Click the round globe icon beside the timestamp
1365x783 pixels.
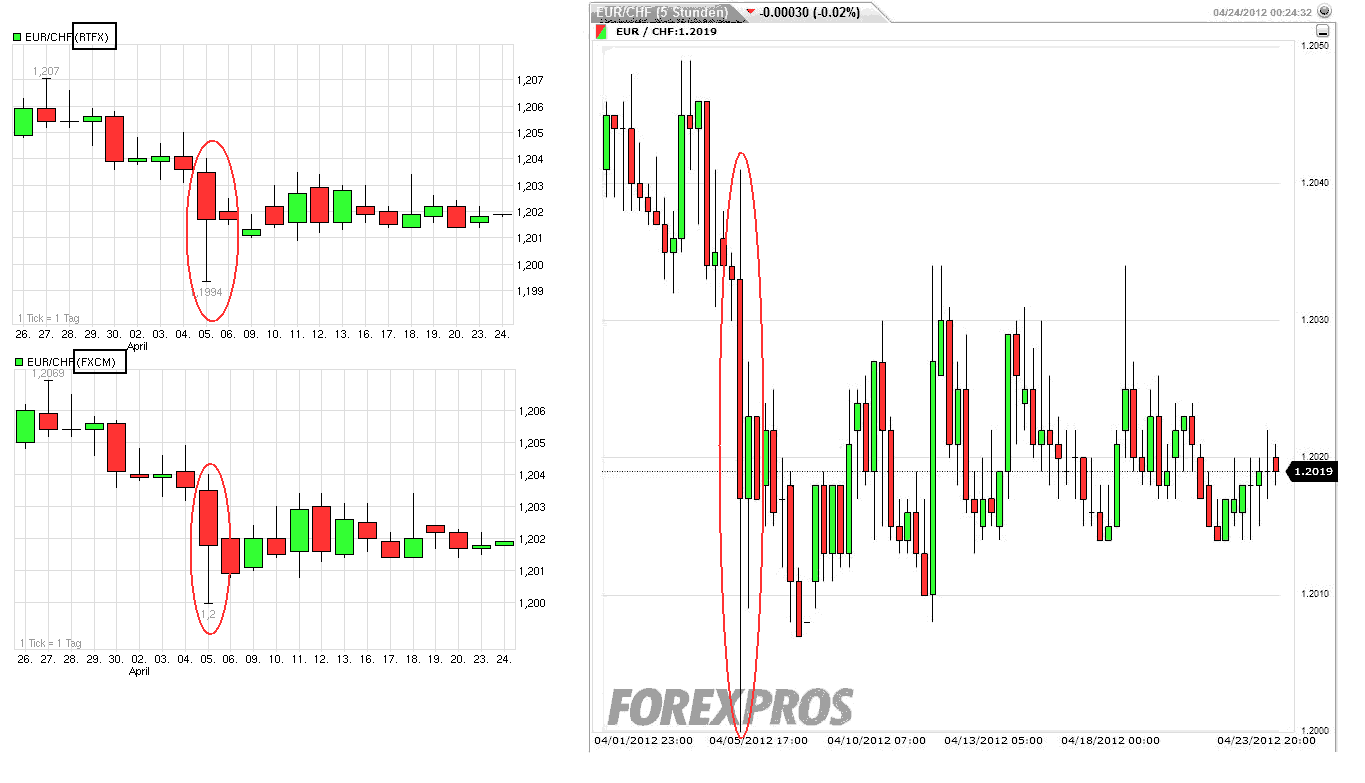coord(1325,12)
